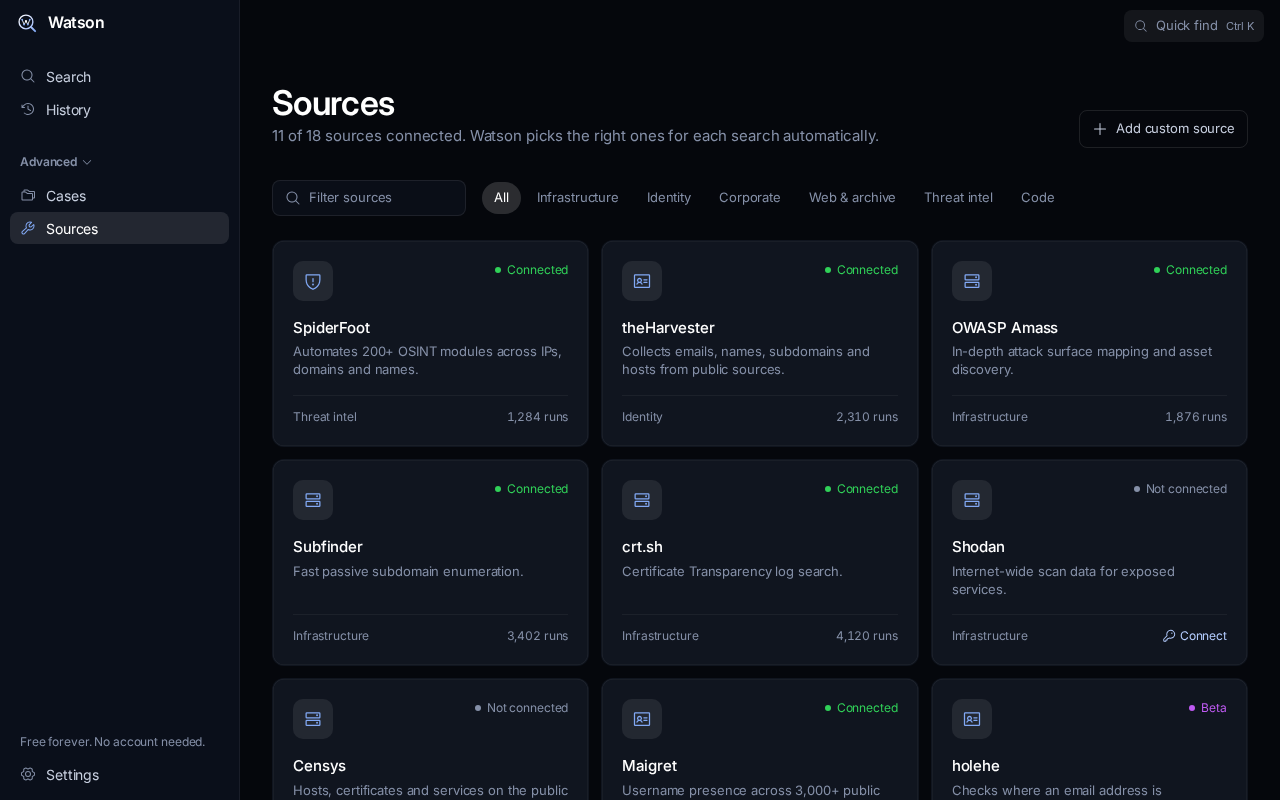Click the theHarvester identity card icon

(x=642, y=281)
